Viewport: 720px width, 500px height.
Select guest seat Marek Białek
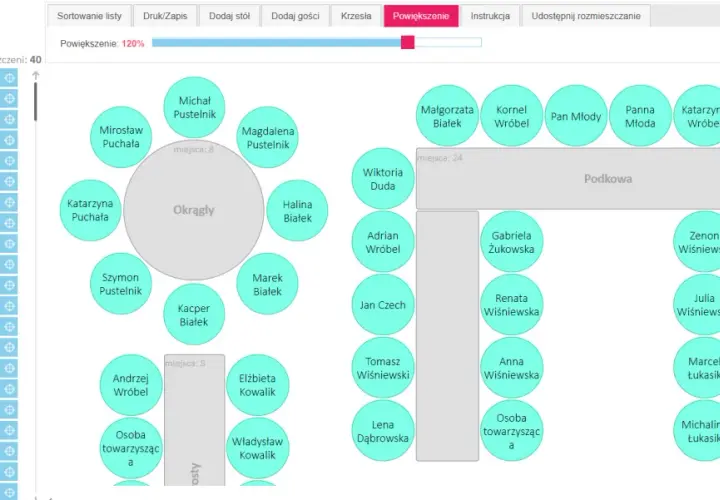267,284
